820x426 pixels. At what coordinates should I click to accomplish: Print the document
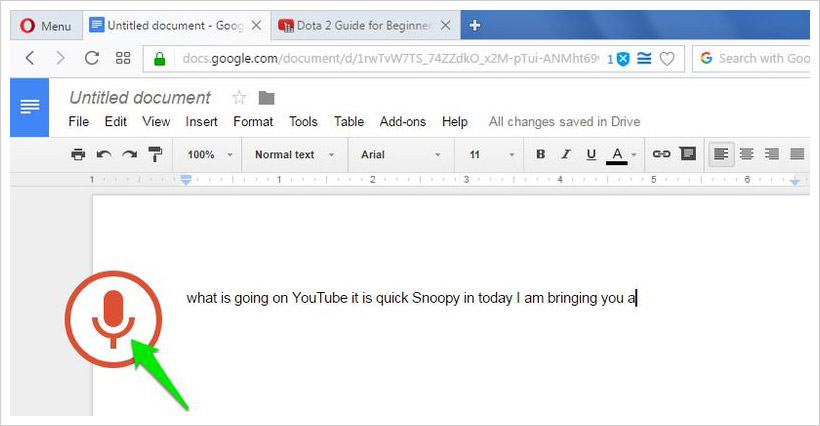pos(78,154)
